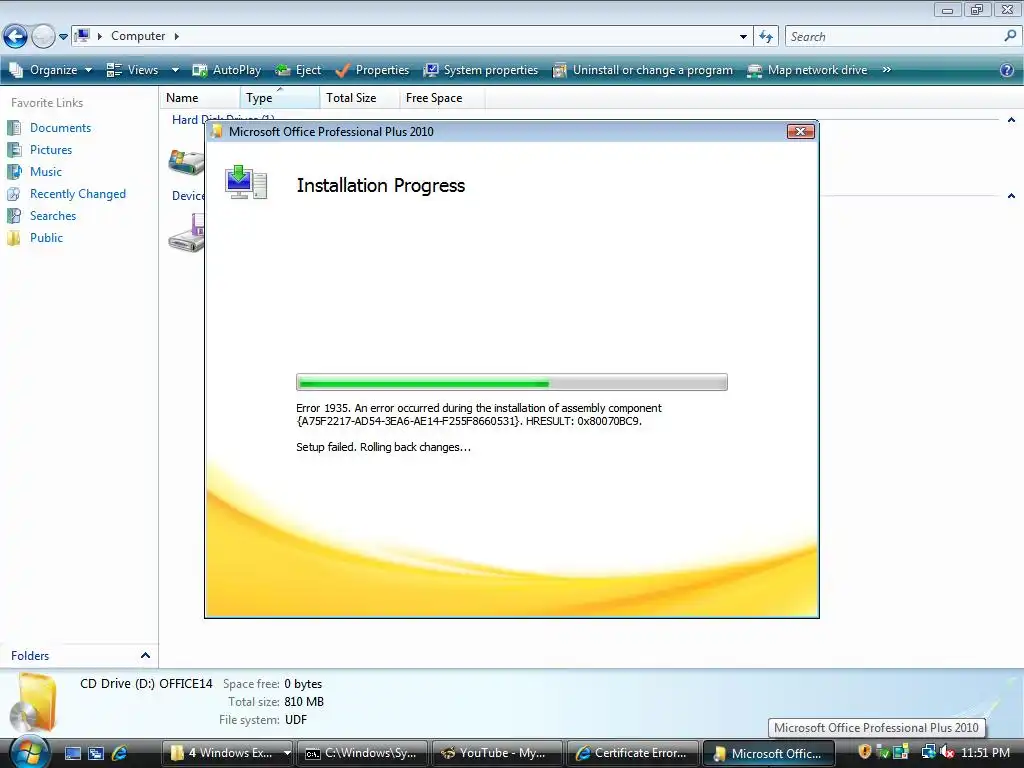Sort by the Name column header
1024x768 pixels.
tap(200, 98)
